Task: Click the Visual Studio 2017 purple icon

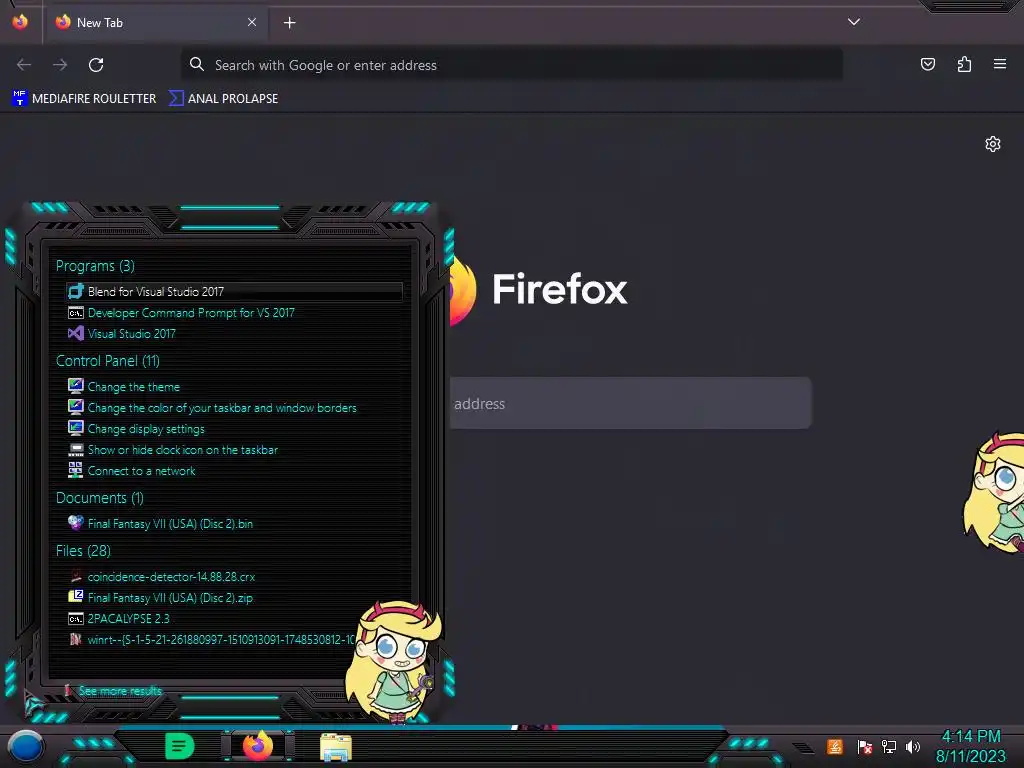Action: [76, 334]
